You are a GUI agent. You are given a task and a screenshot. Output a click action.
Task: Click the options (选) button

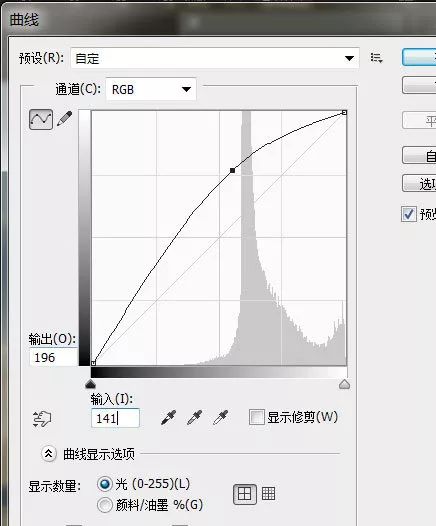point(419,183)
